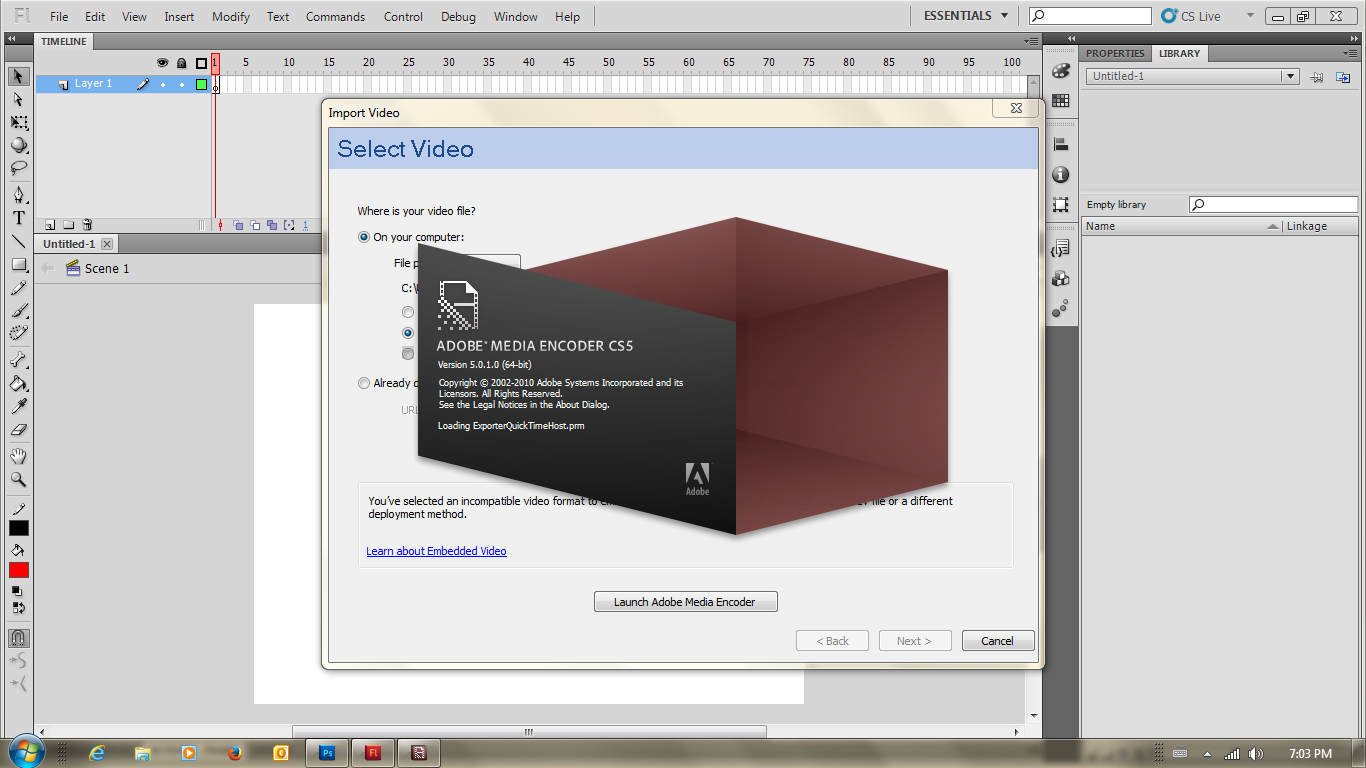The image size is (1366, 768).
Task: Open the Control menu
Action: (x=403, y=17)
